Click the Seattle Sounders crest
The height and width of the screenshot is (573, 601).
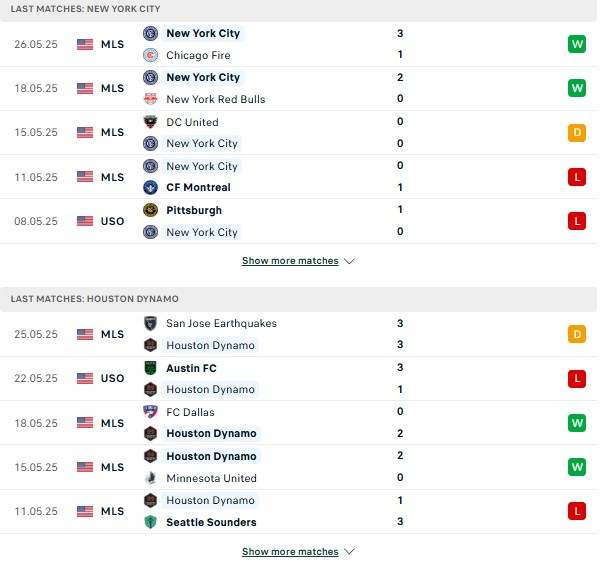[x=150, y=522]
